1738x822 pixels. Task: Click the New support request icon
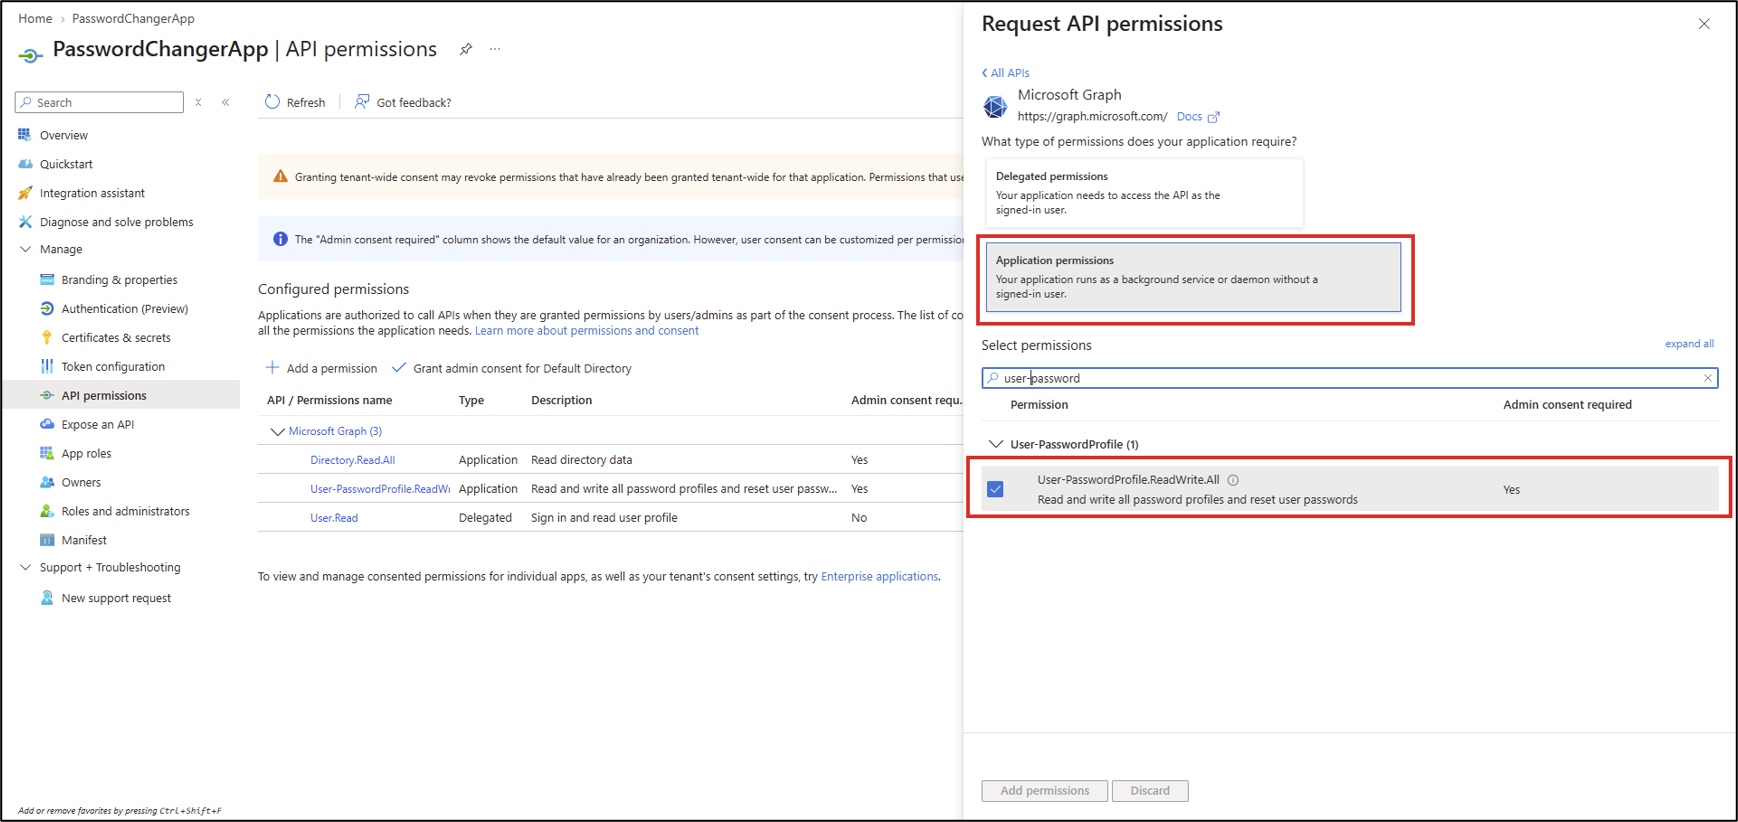tap(47, 598)
